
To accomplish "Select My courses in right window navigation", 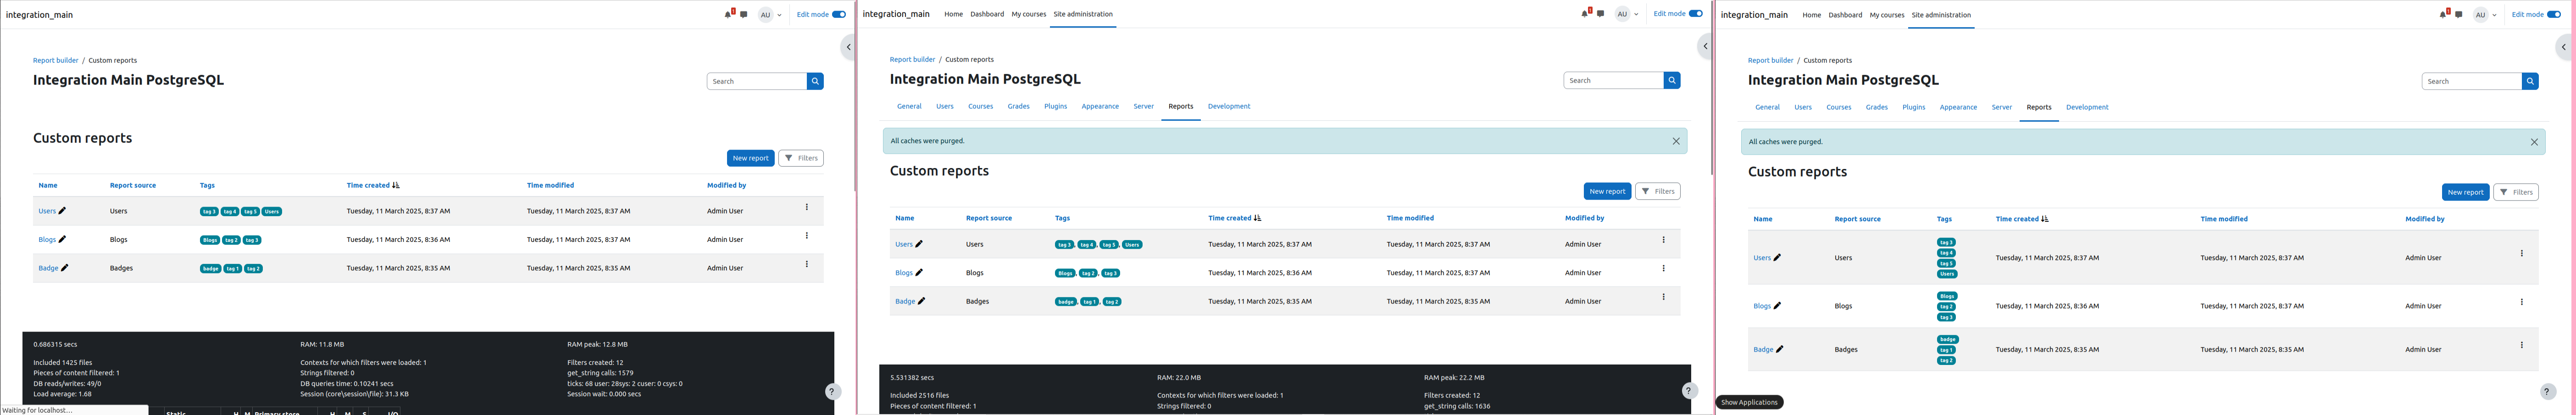I will pos(1887,15).
